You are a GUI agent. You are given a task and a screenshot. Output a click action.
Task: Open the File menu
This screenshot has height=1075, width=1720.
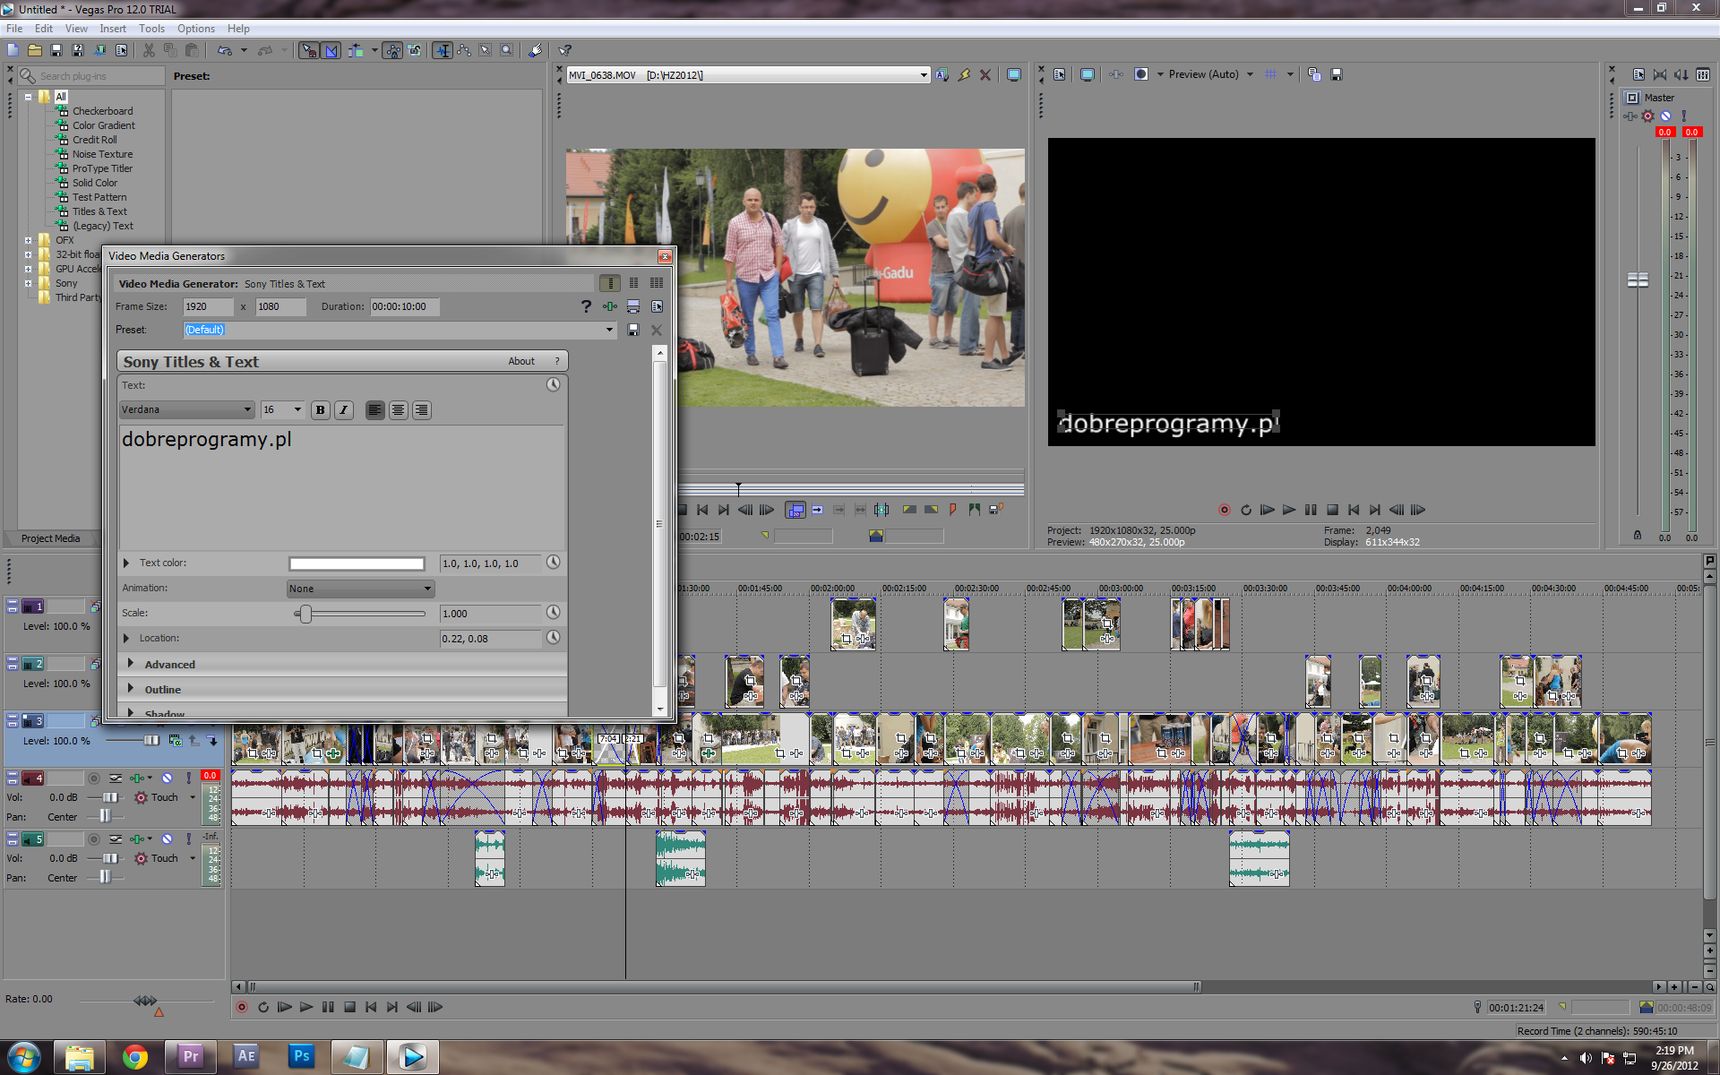click(14, 29)
